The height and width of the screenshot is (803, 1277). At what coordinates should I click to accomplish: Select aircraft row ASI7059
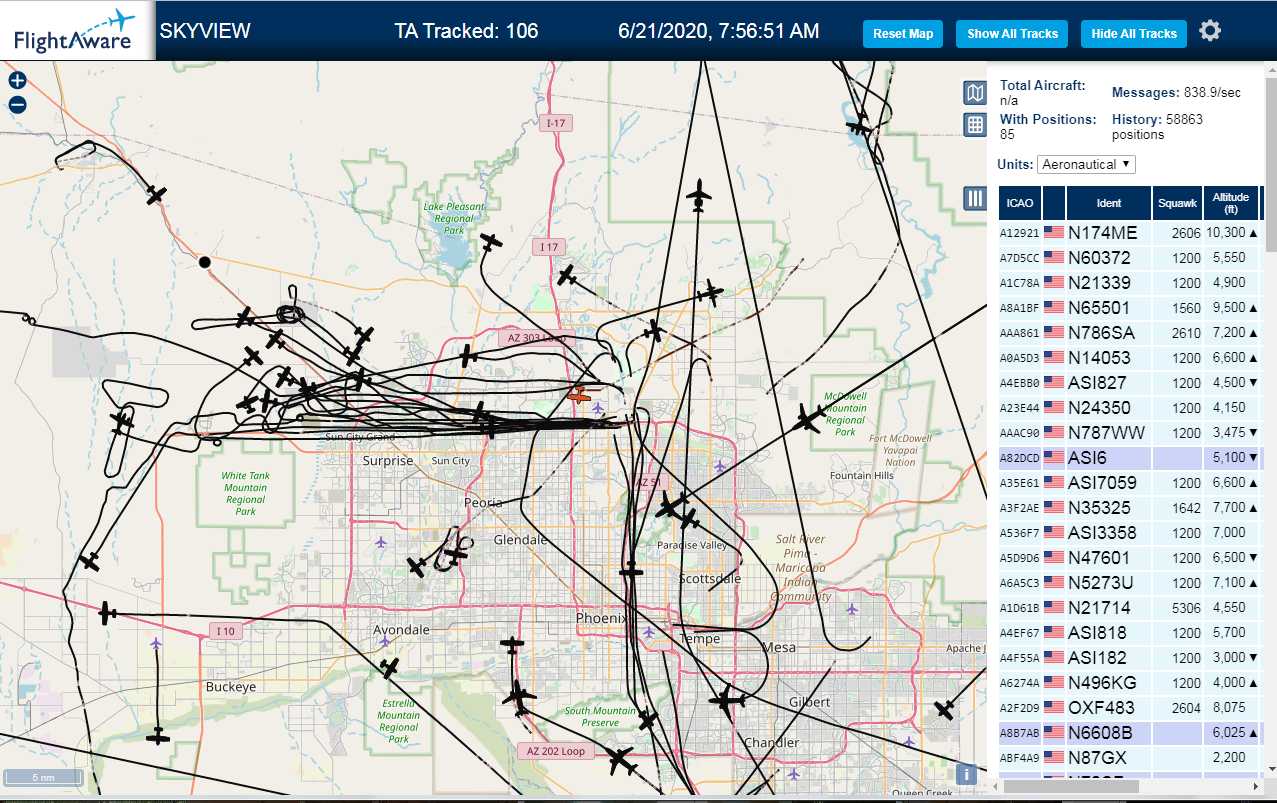[1129, 482]
